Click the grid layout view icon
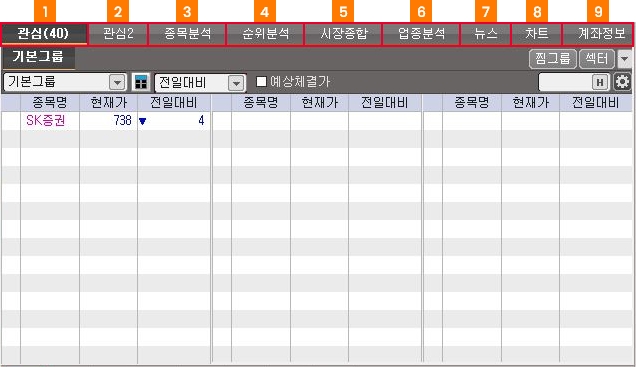Image resolution: width=636 pixels, height=367 pixels. click(x=141, y=82)
